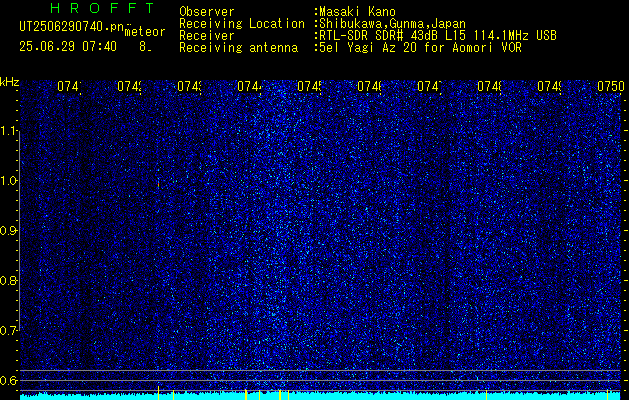
Task: Click the 1.0 frequency axis label
Action: (10, 181)
